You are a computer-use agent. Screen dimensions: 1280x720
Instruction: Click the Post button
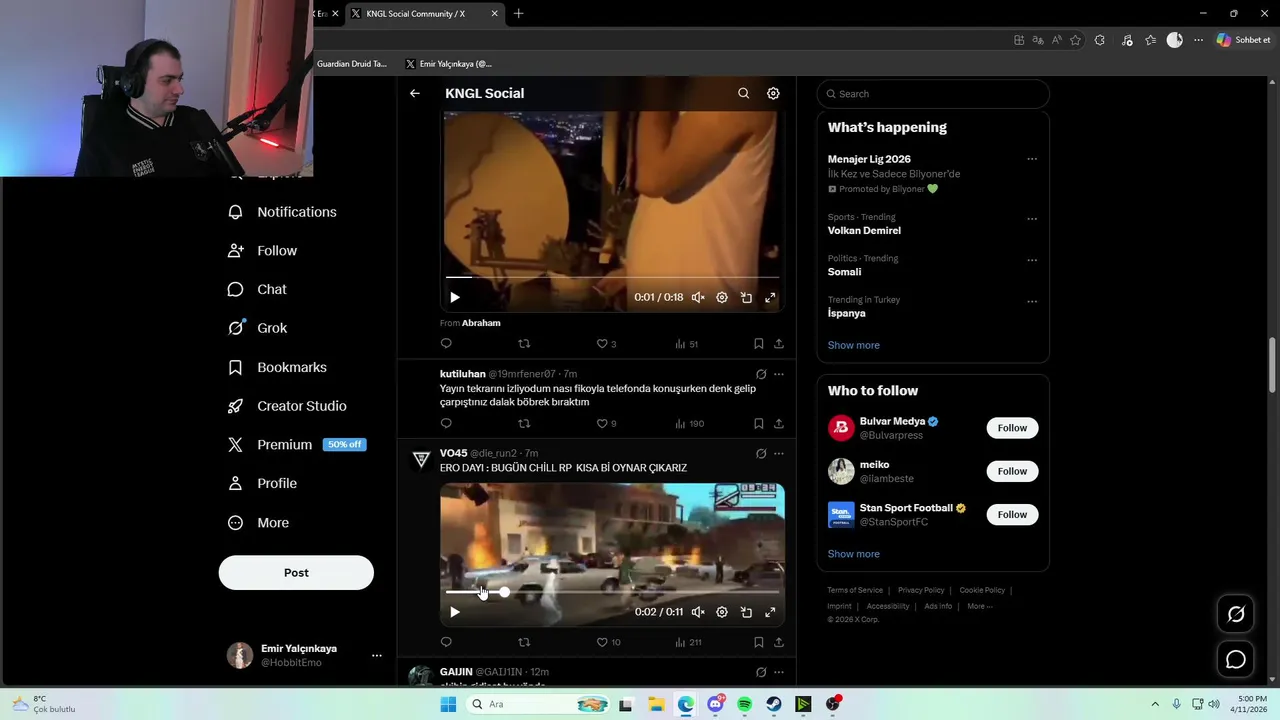pos(296,573)
